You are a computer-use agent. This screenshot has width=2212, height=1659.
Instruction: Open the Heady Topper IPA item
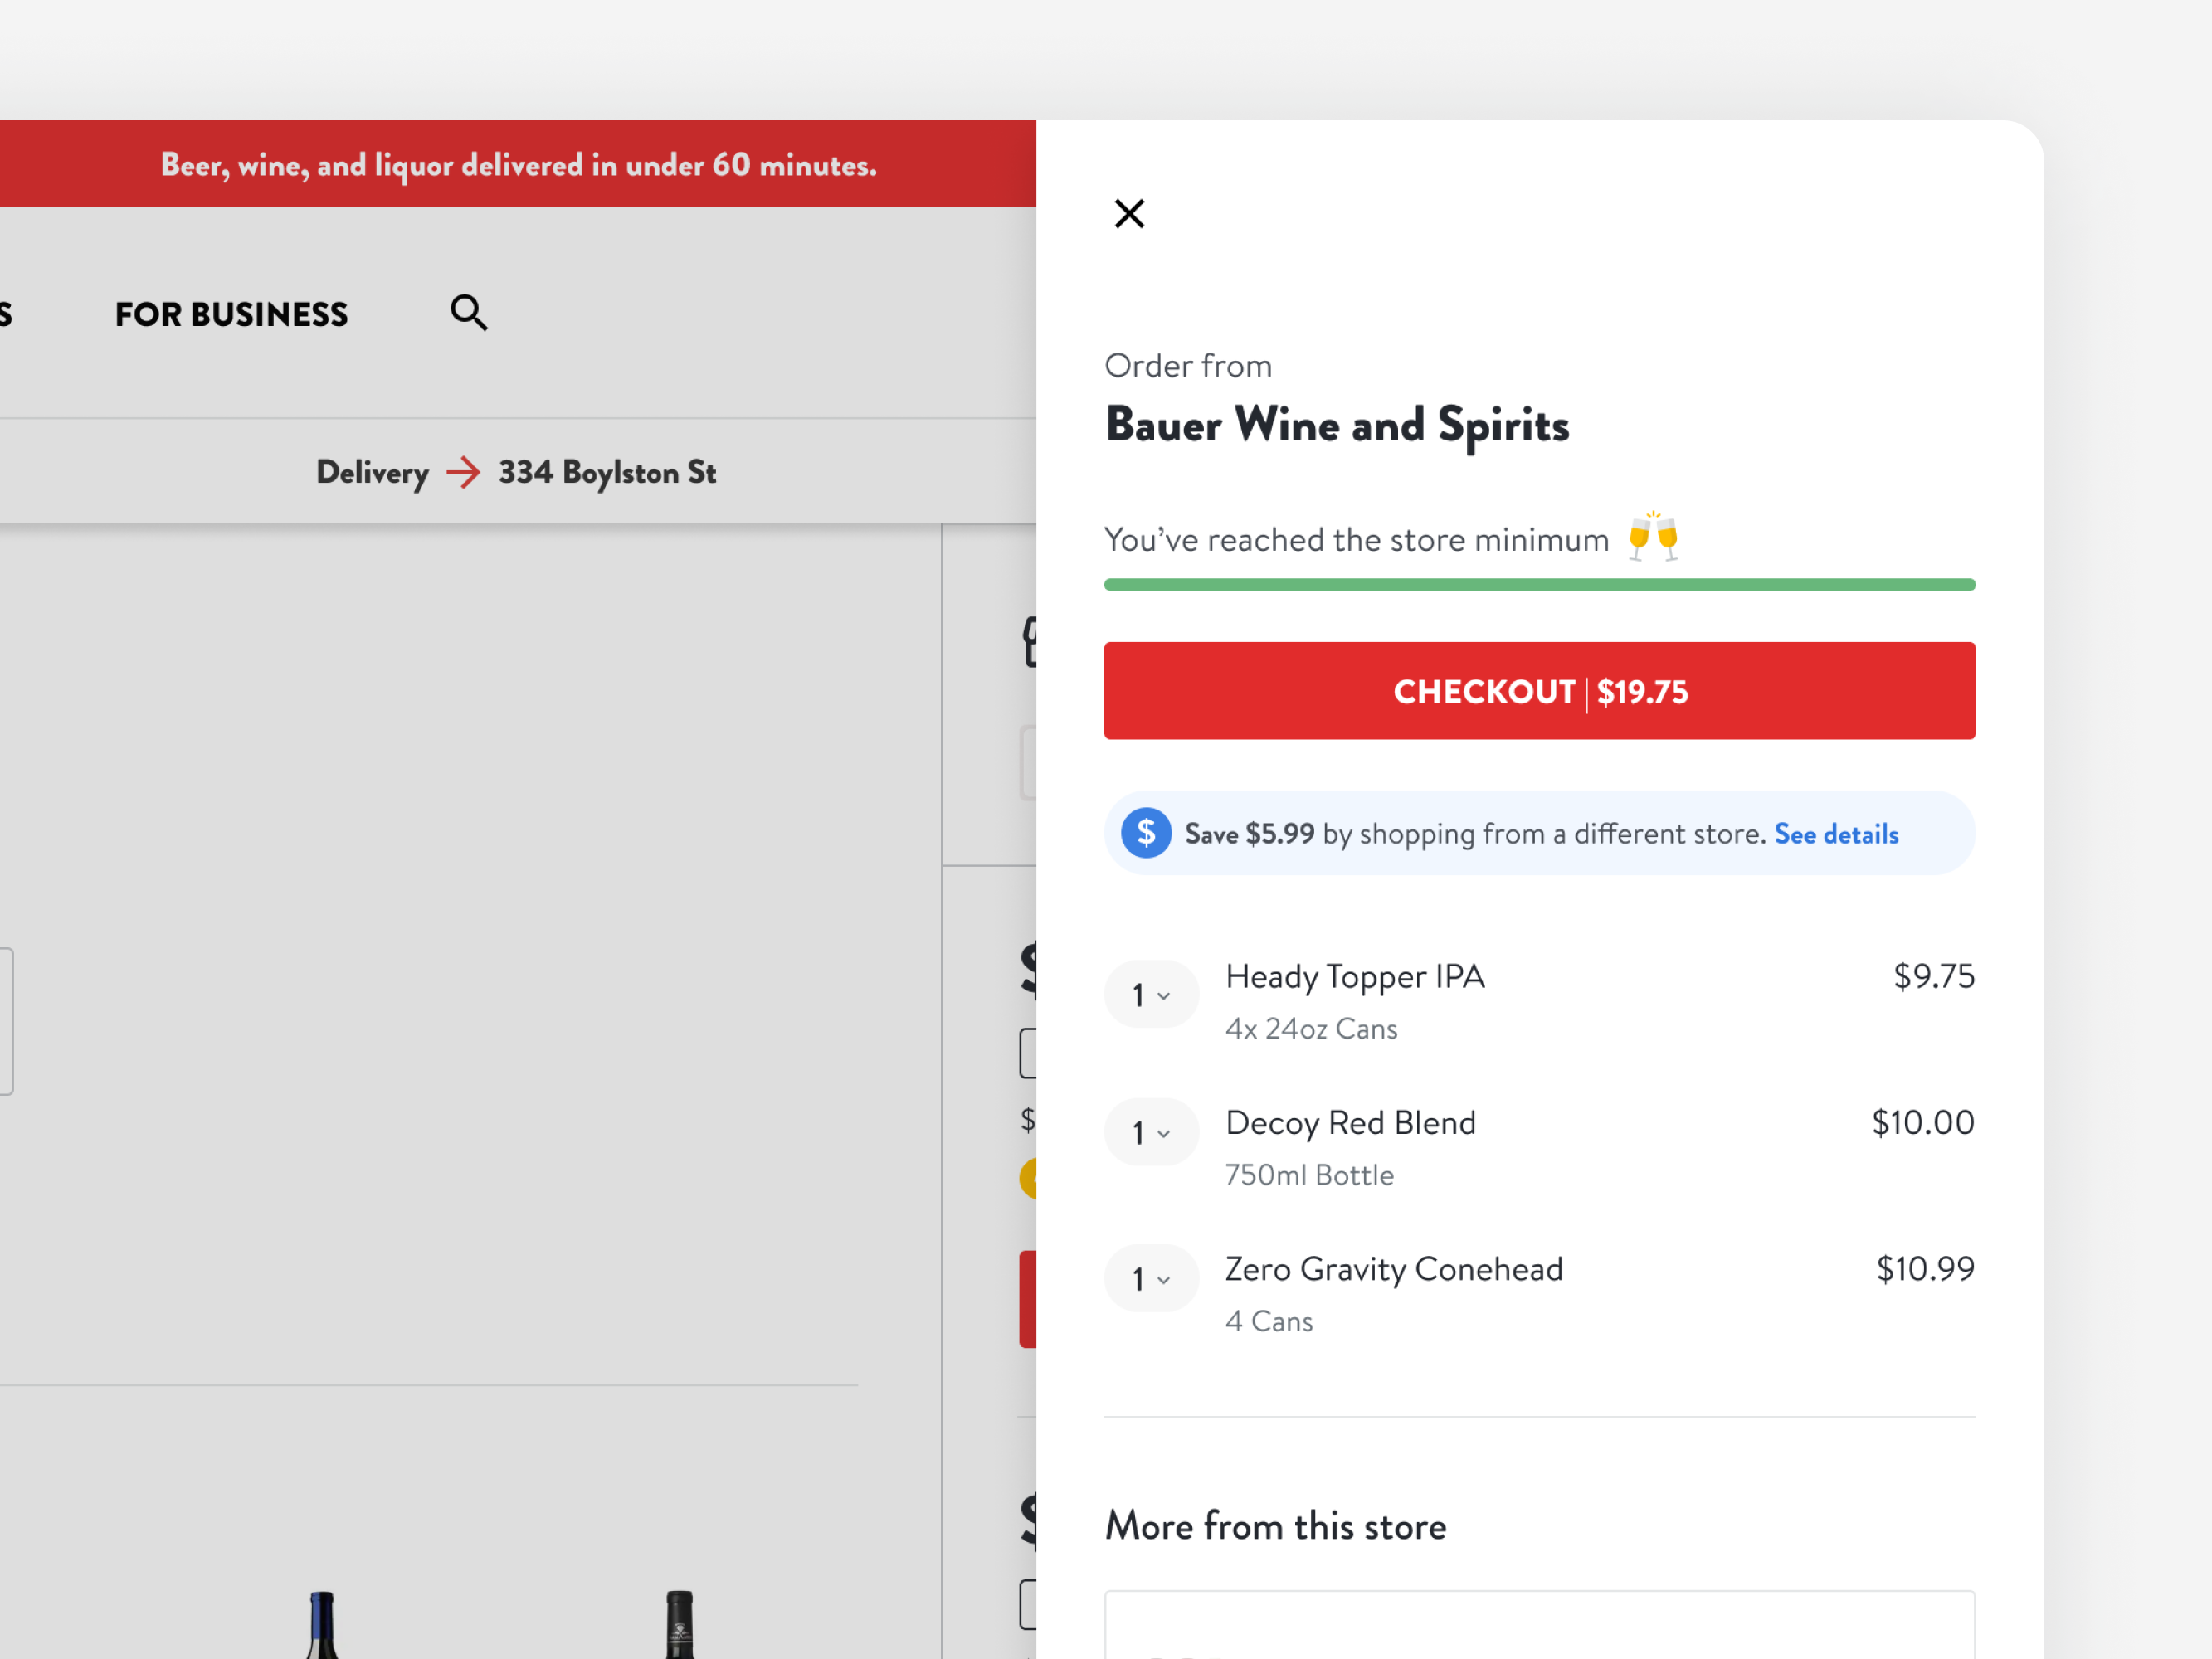tap(1354, 977)
